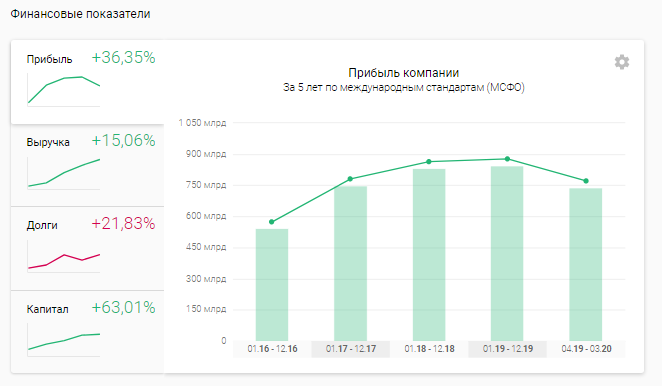Click the Капитал sparkline chart
Screen dimensions: 662x386
pos(64,340)
